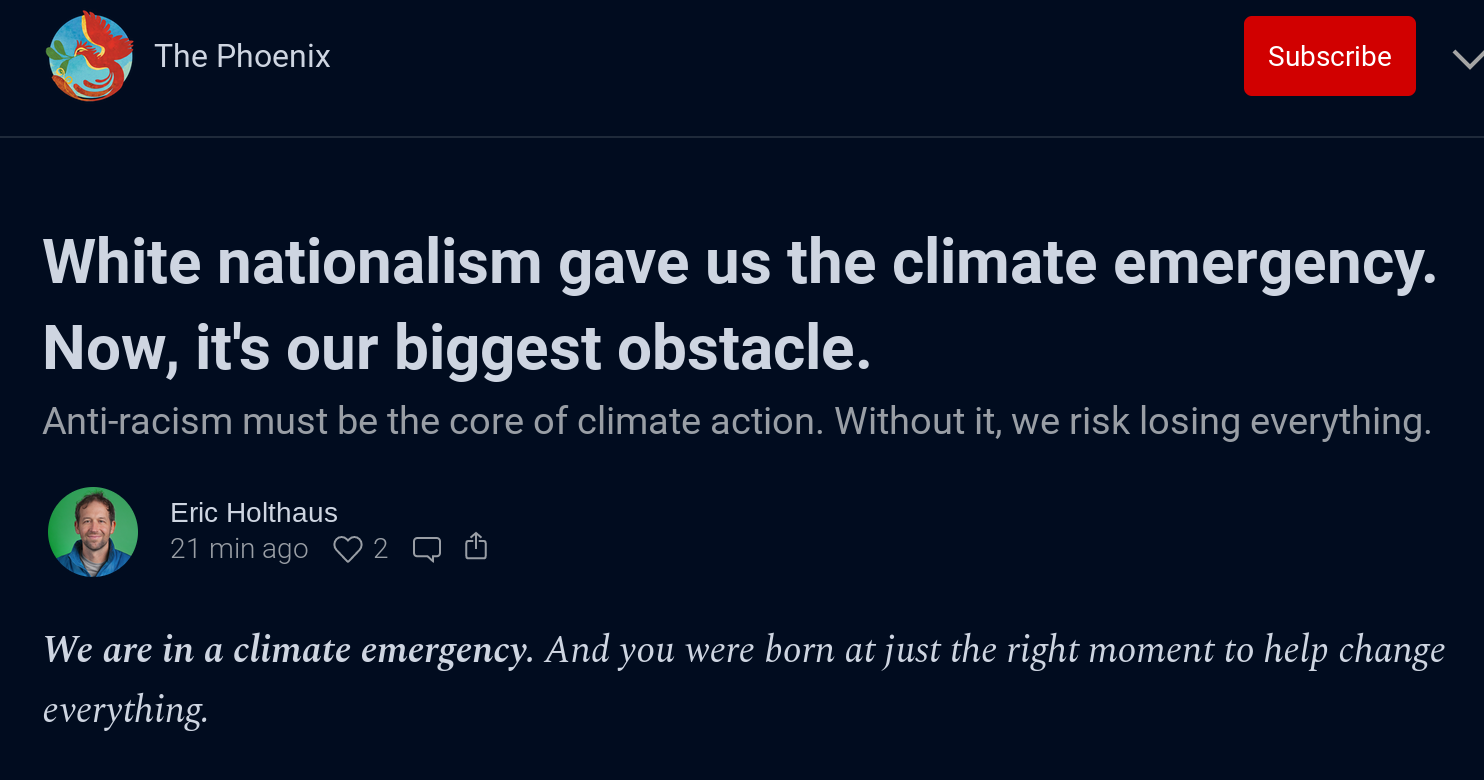The width and height of the screenshot is (1484, 780).
Task: View the like count number 2
Action: click(380, 549)
